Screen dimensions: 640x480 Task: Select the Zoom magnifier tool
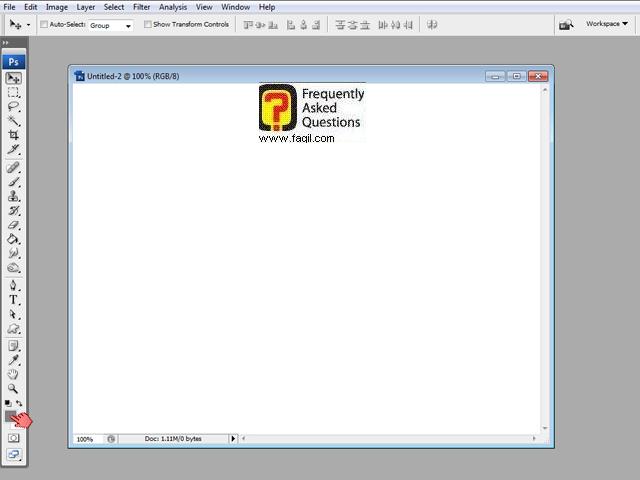click(14, 388)
